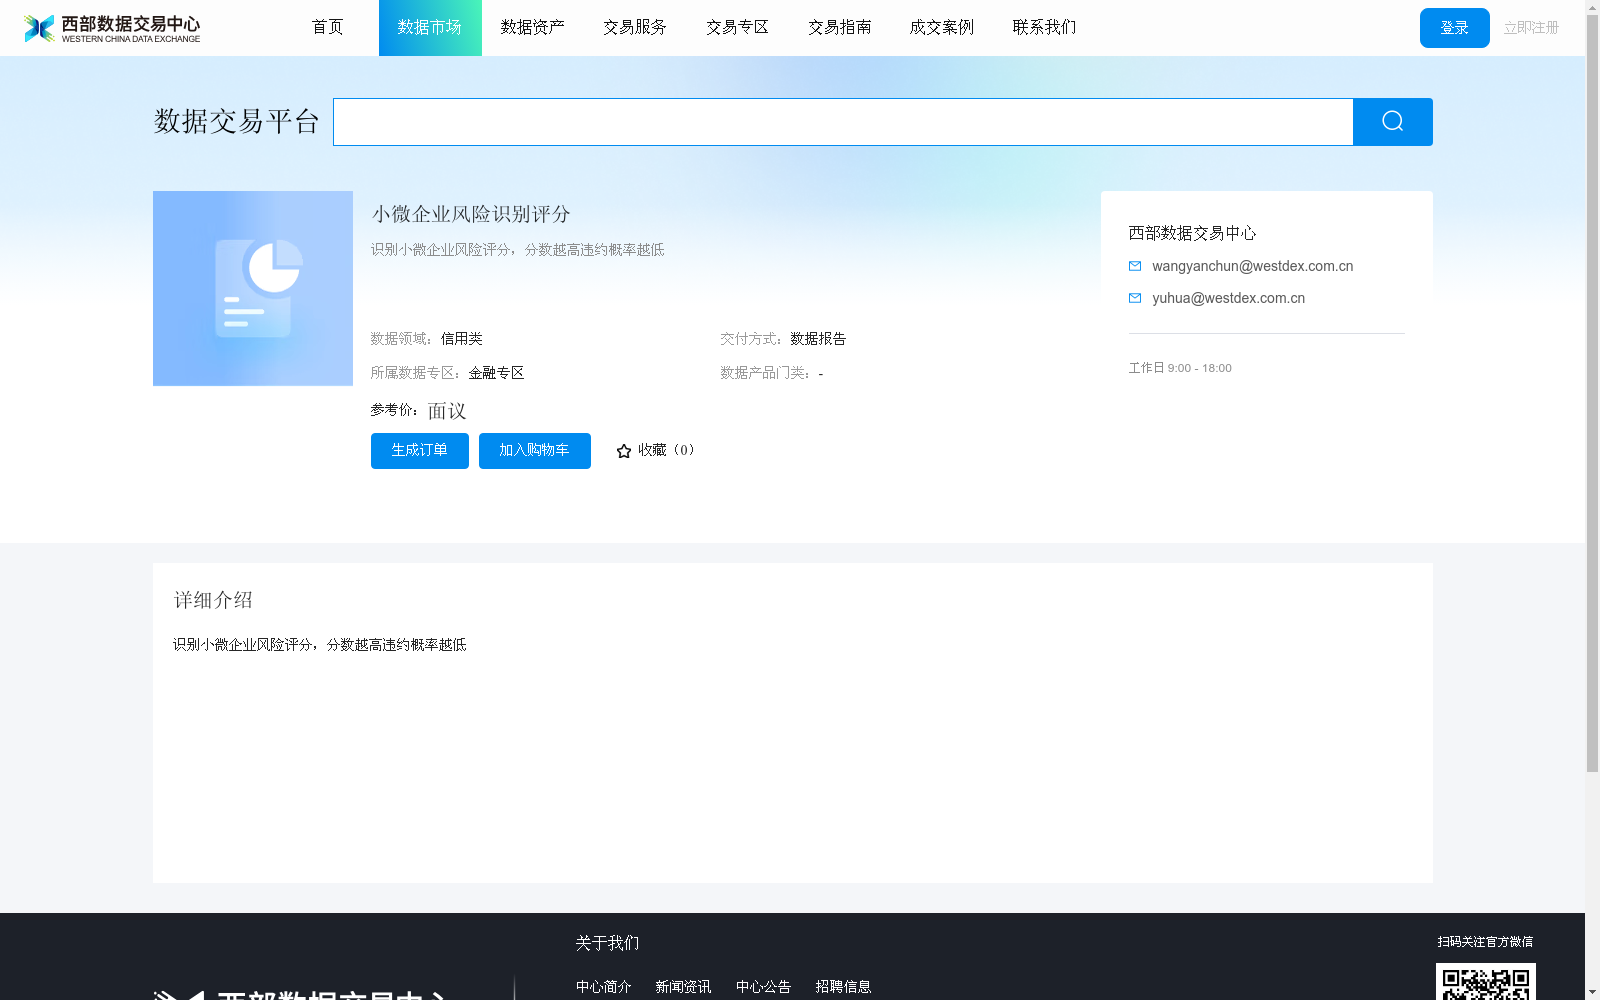Open the 数据市场 nav tab
This screenshot has height=1000, width=1600.
click(x=430, y=28)
